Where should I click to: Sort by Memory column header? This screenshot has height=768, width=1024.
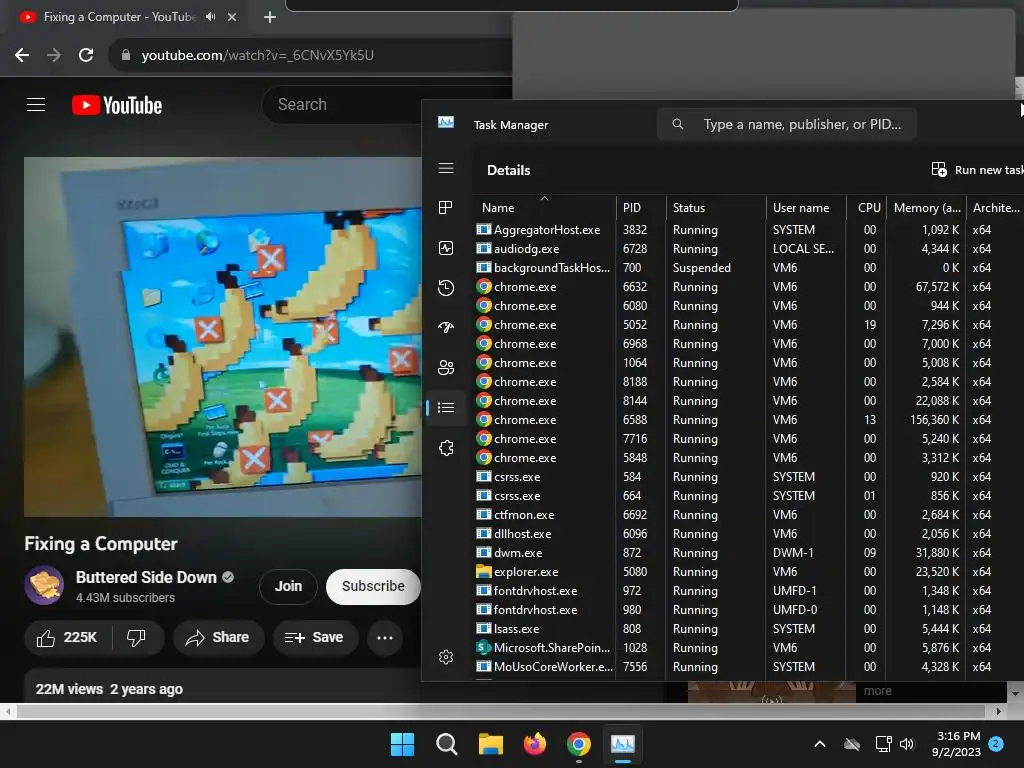926,208
